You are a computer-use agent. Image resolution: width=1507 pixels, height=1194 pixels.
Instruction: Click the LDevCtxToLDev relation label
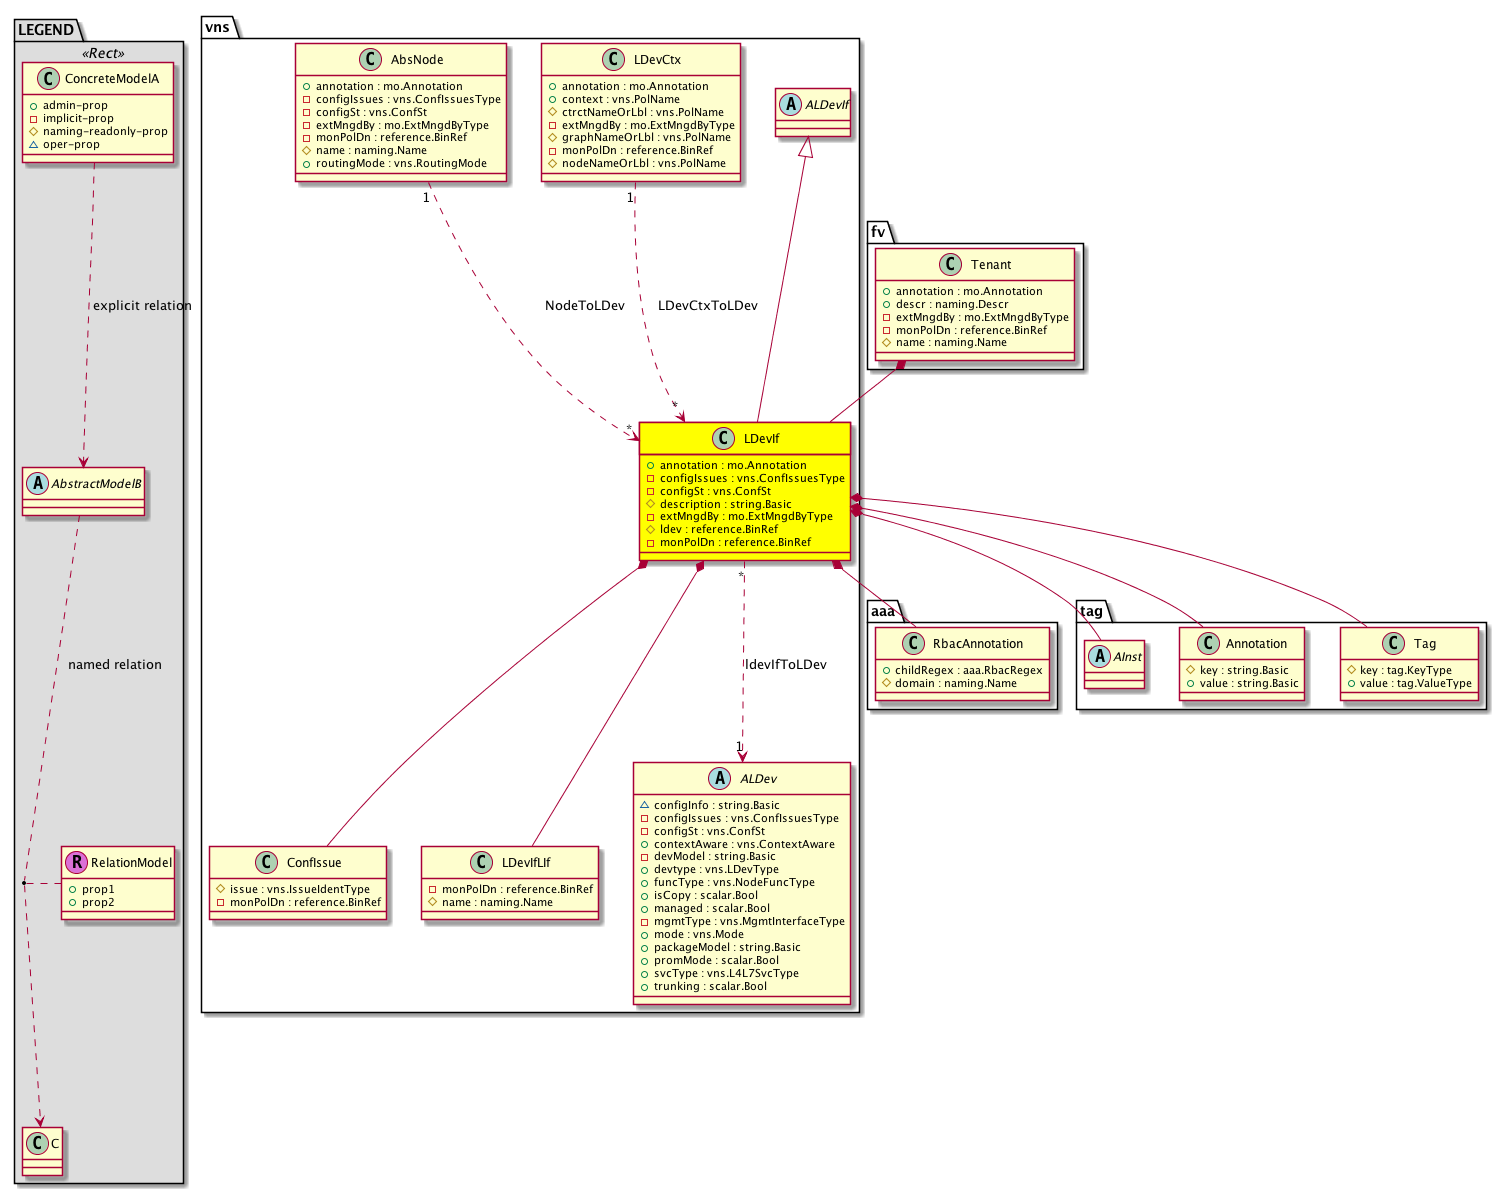click(708, 306)
